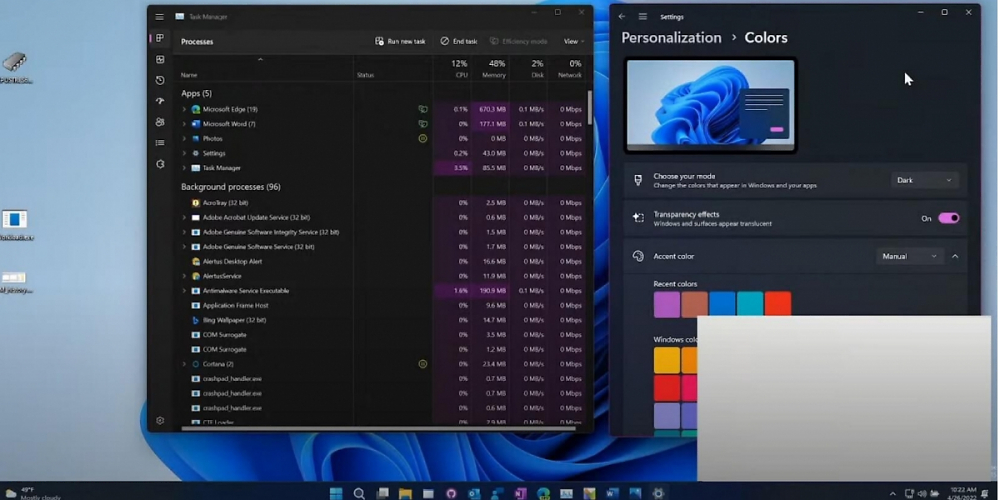This screenshot has height=500, width=1000.
Task: Expand the Task Manager process row
Action: tap(184, 168)
